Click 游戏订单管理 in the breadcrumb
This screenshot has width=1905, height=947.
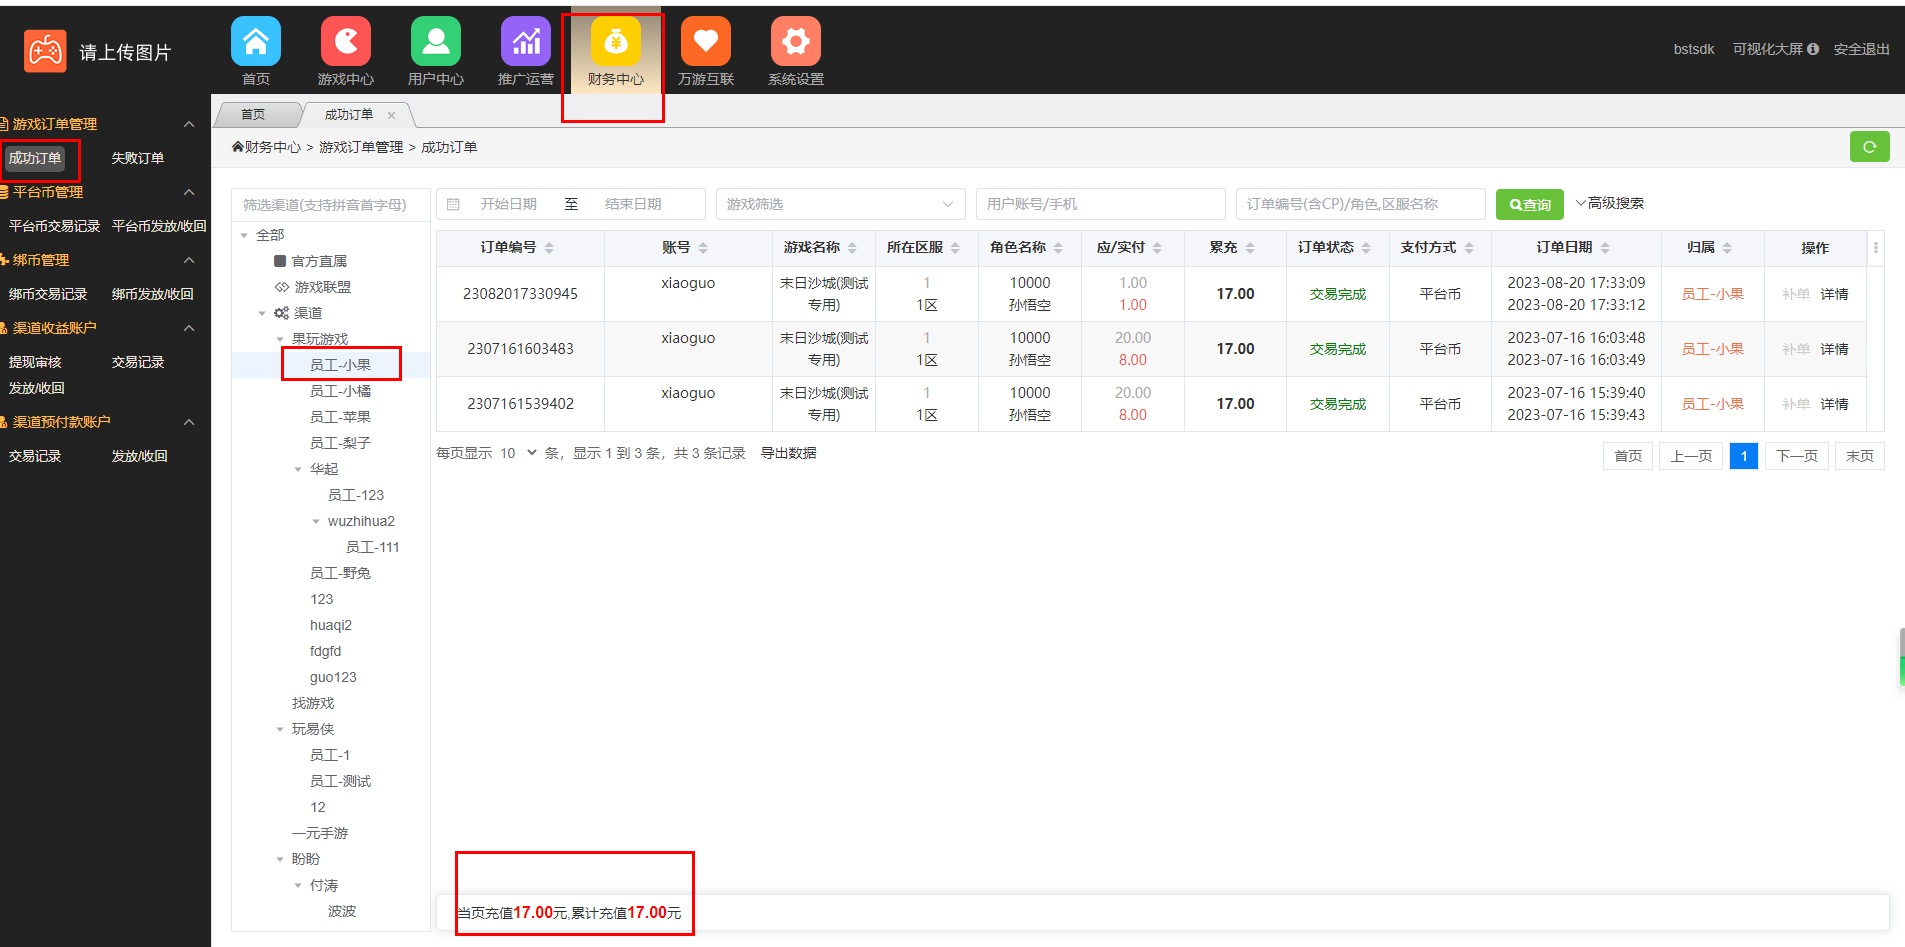[361, 147]
